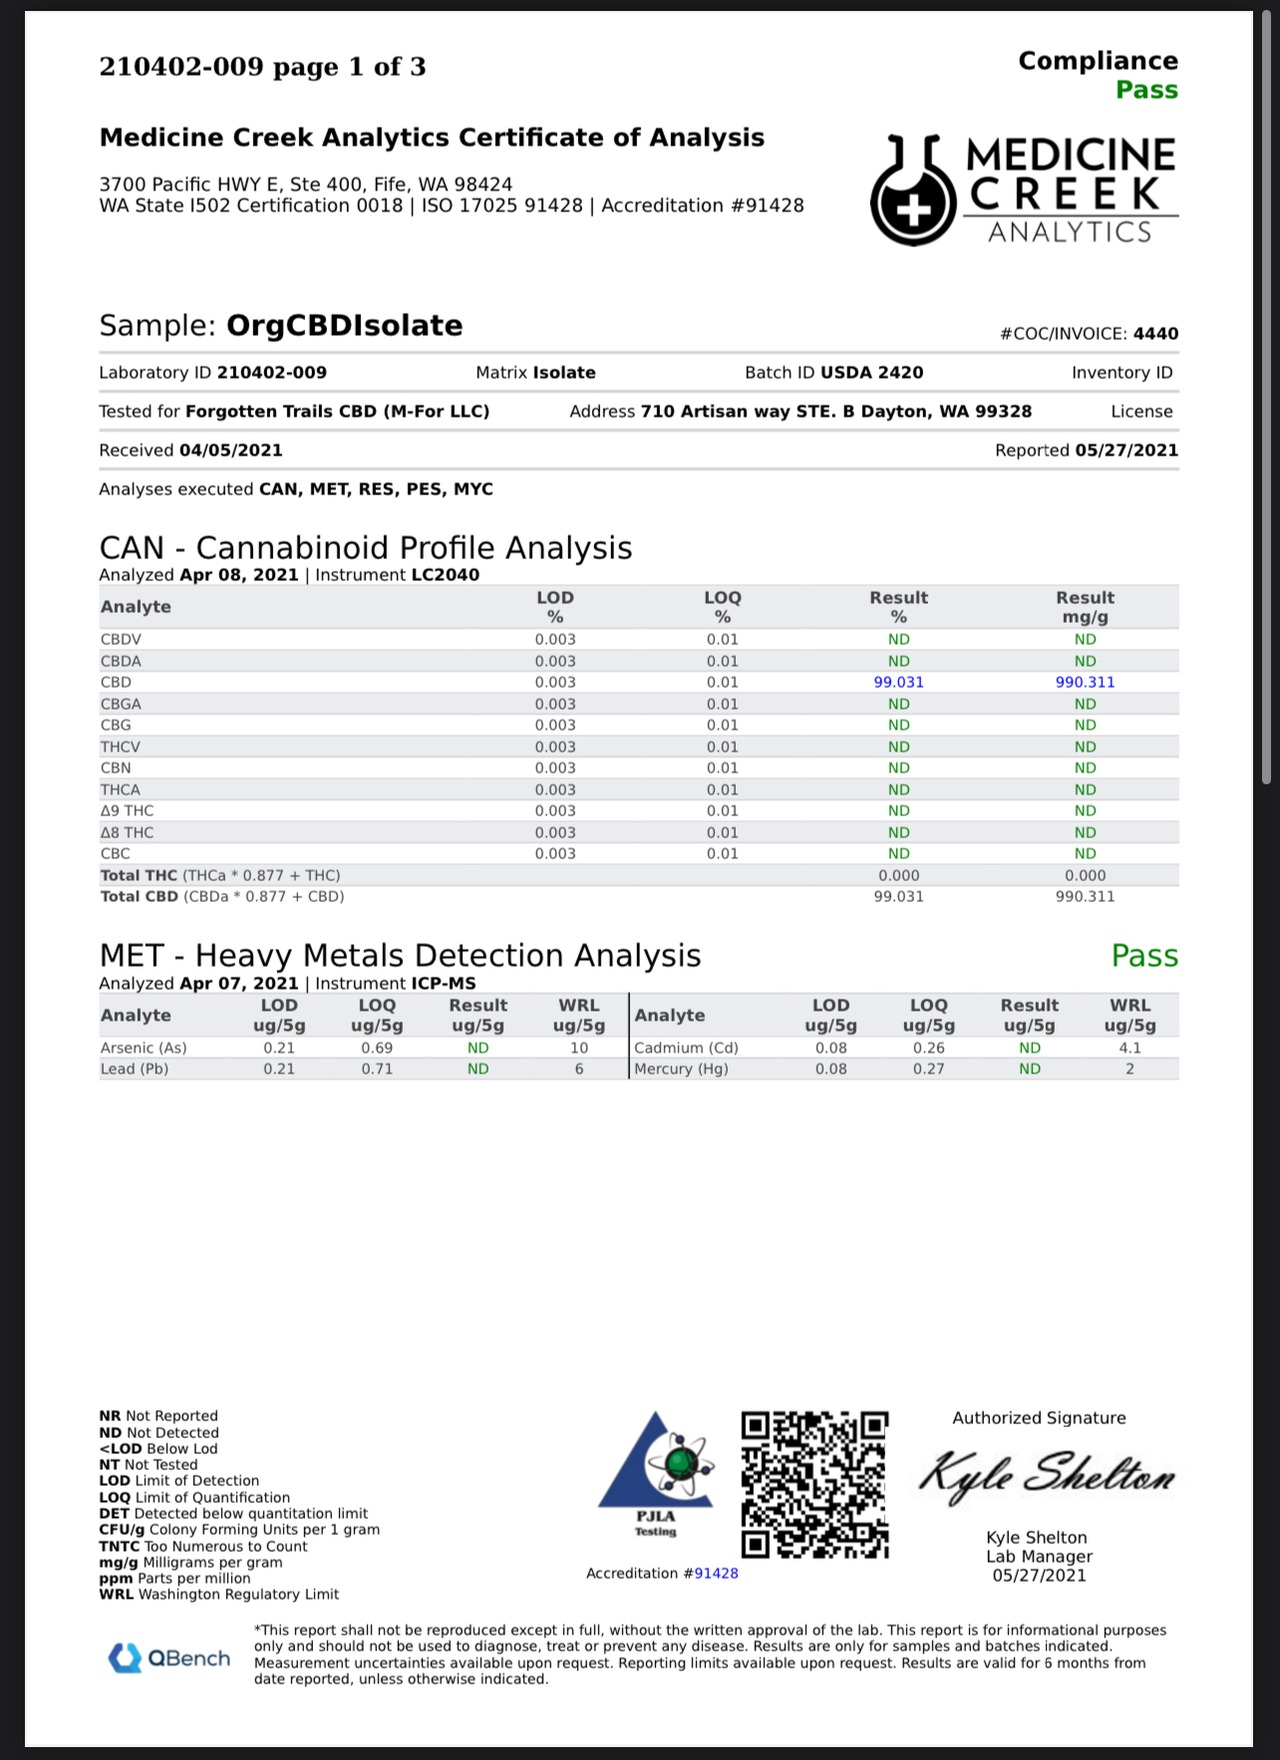This screenshot has width=1280, height=1760.
Task: Click the Arsenic (As) analyte row
Action: coord(363,1048)
